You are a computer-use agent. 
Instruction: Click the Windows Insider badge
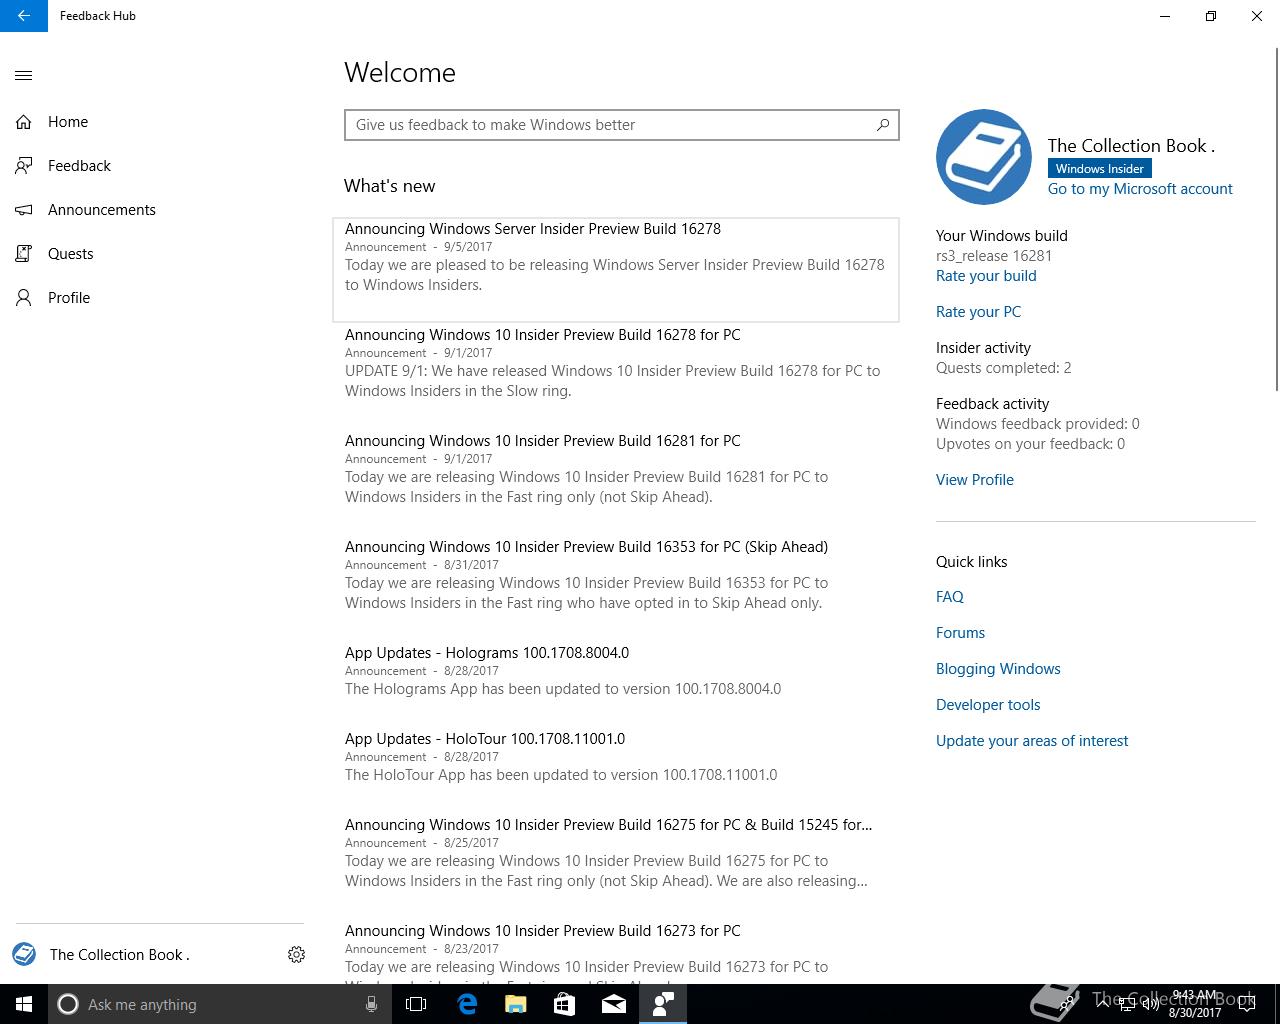pyautogui.click(x=1099, y=169)
